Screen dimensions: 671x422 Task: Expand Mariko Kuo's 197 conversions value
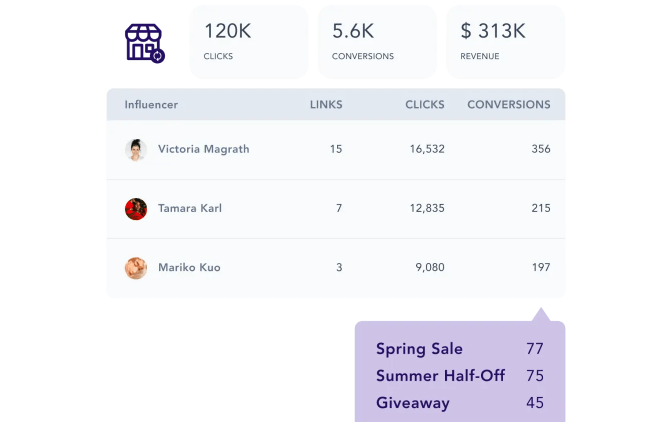(x=540, y=267)
